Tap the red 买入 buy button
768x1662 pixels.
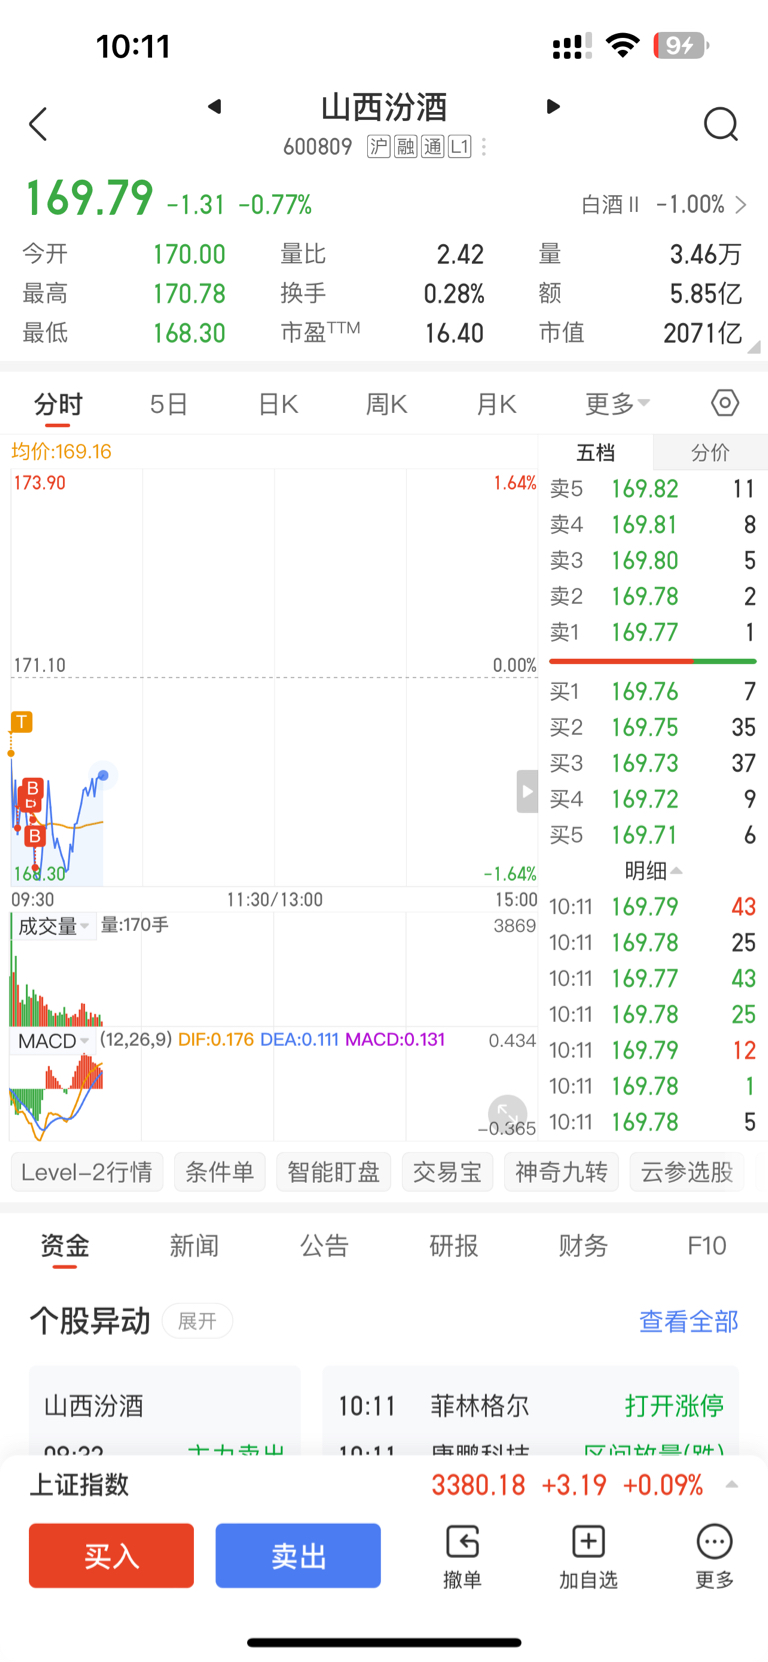pyautogui.click(x=111, y=1556)
